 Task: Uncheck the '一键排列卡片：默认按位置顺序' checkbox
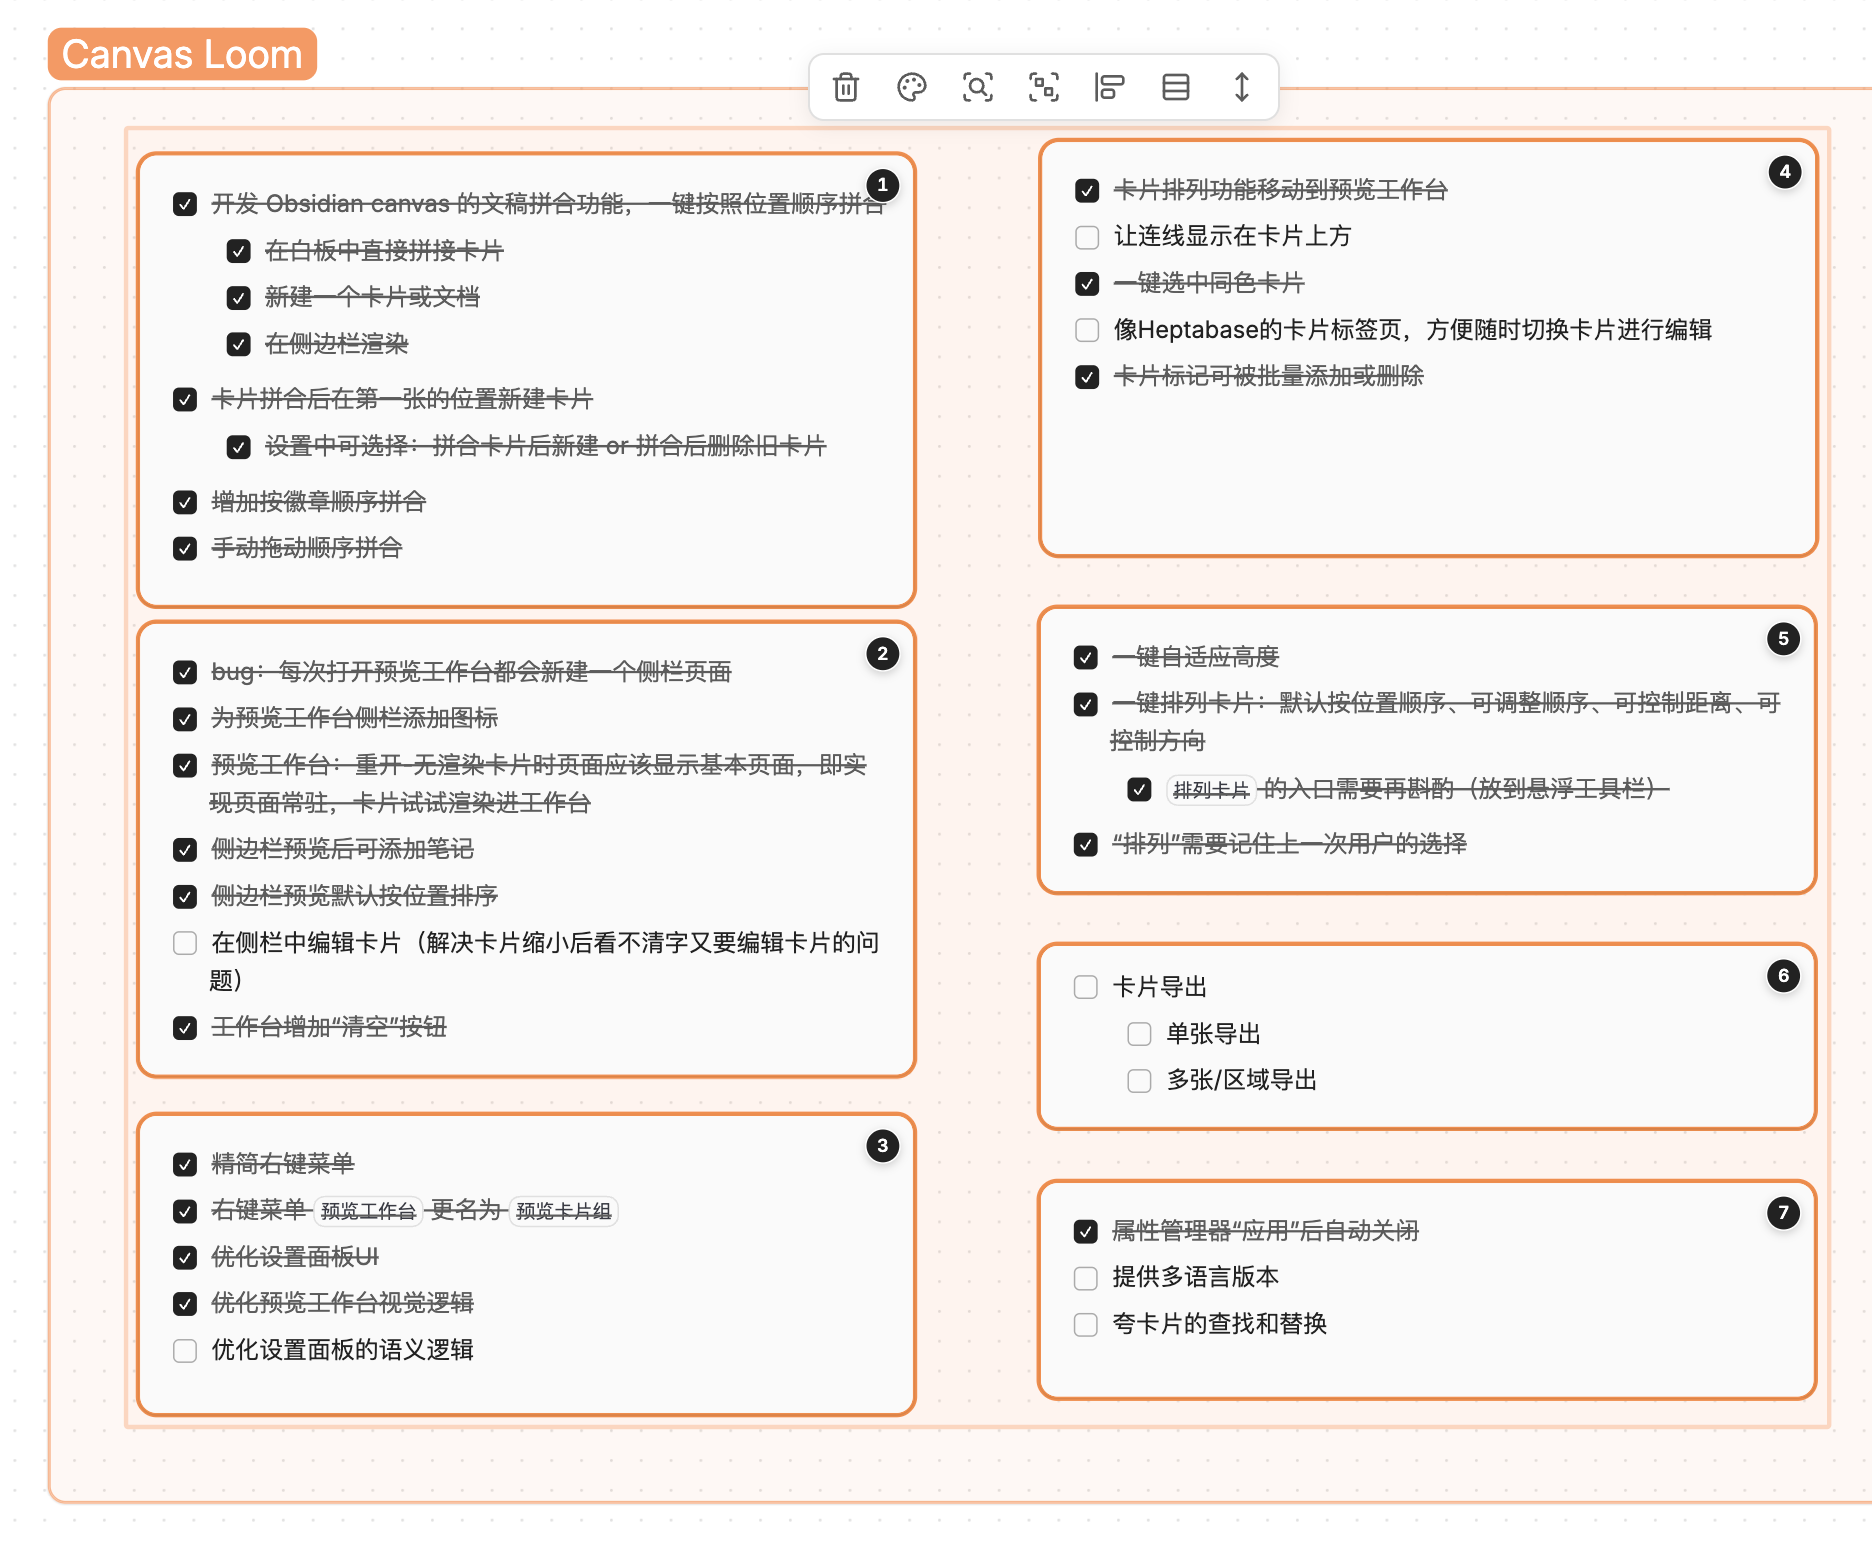[1086, 704]
